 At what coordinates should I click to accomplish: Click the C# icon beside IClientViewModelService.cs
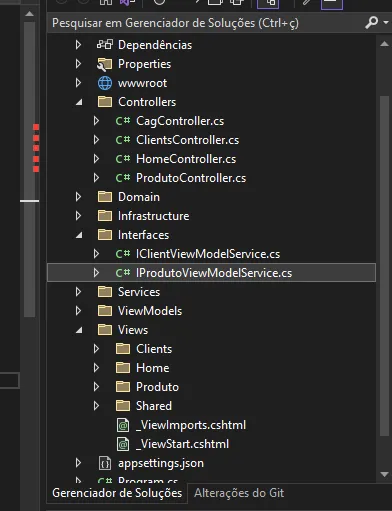123,254
